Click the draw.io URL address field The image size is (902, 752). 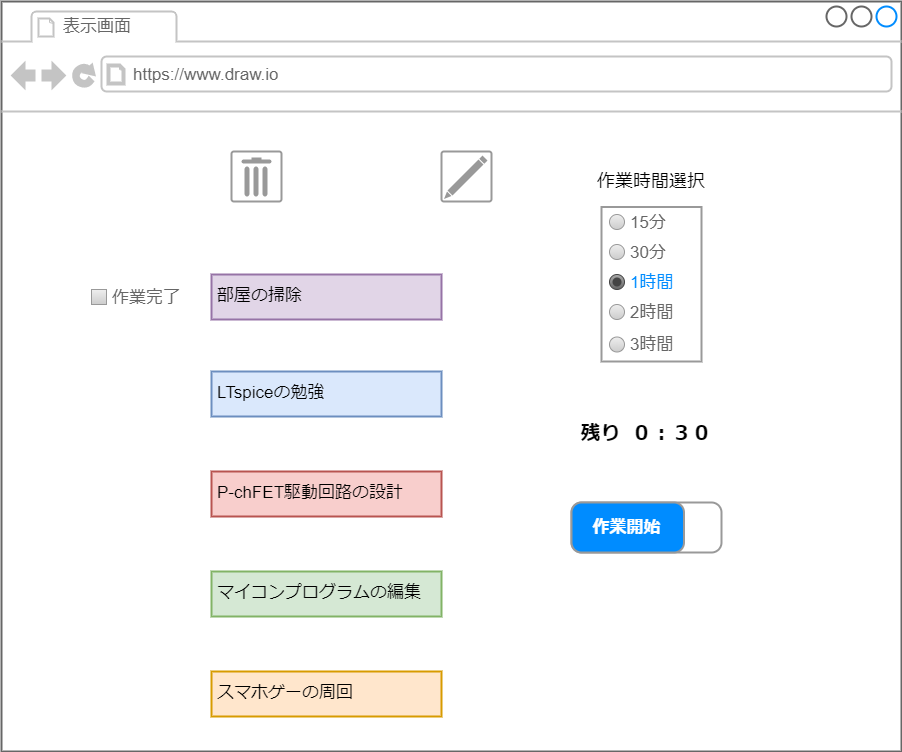coord(496,74)
